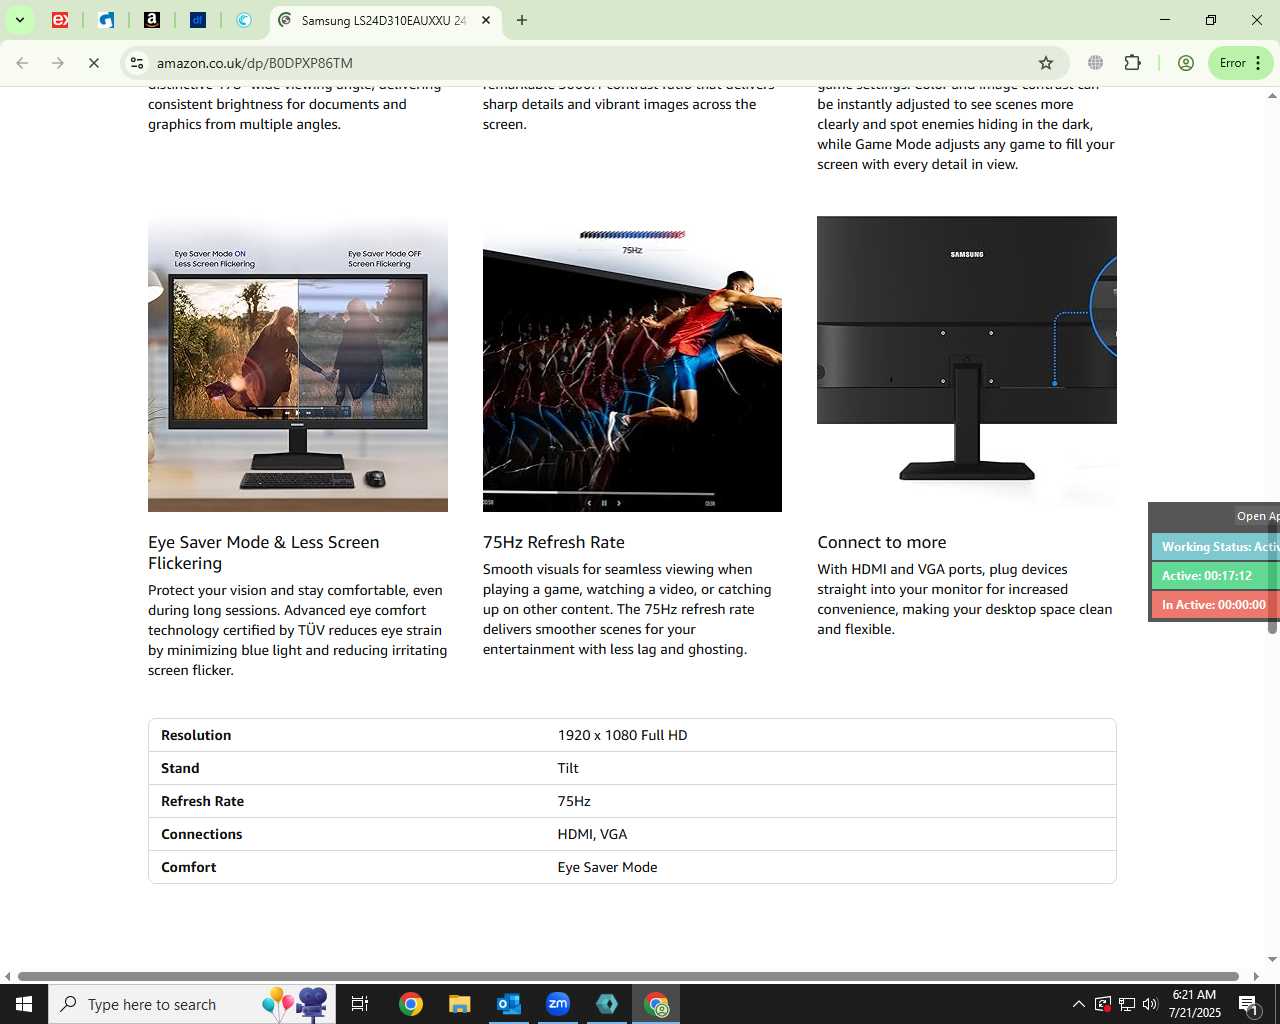Go back to the previous page
This screenshot has width=1280, height=1024.
point(22,63)
